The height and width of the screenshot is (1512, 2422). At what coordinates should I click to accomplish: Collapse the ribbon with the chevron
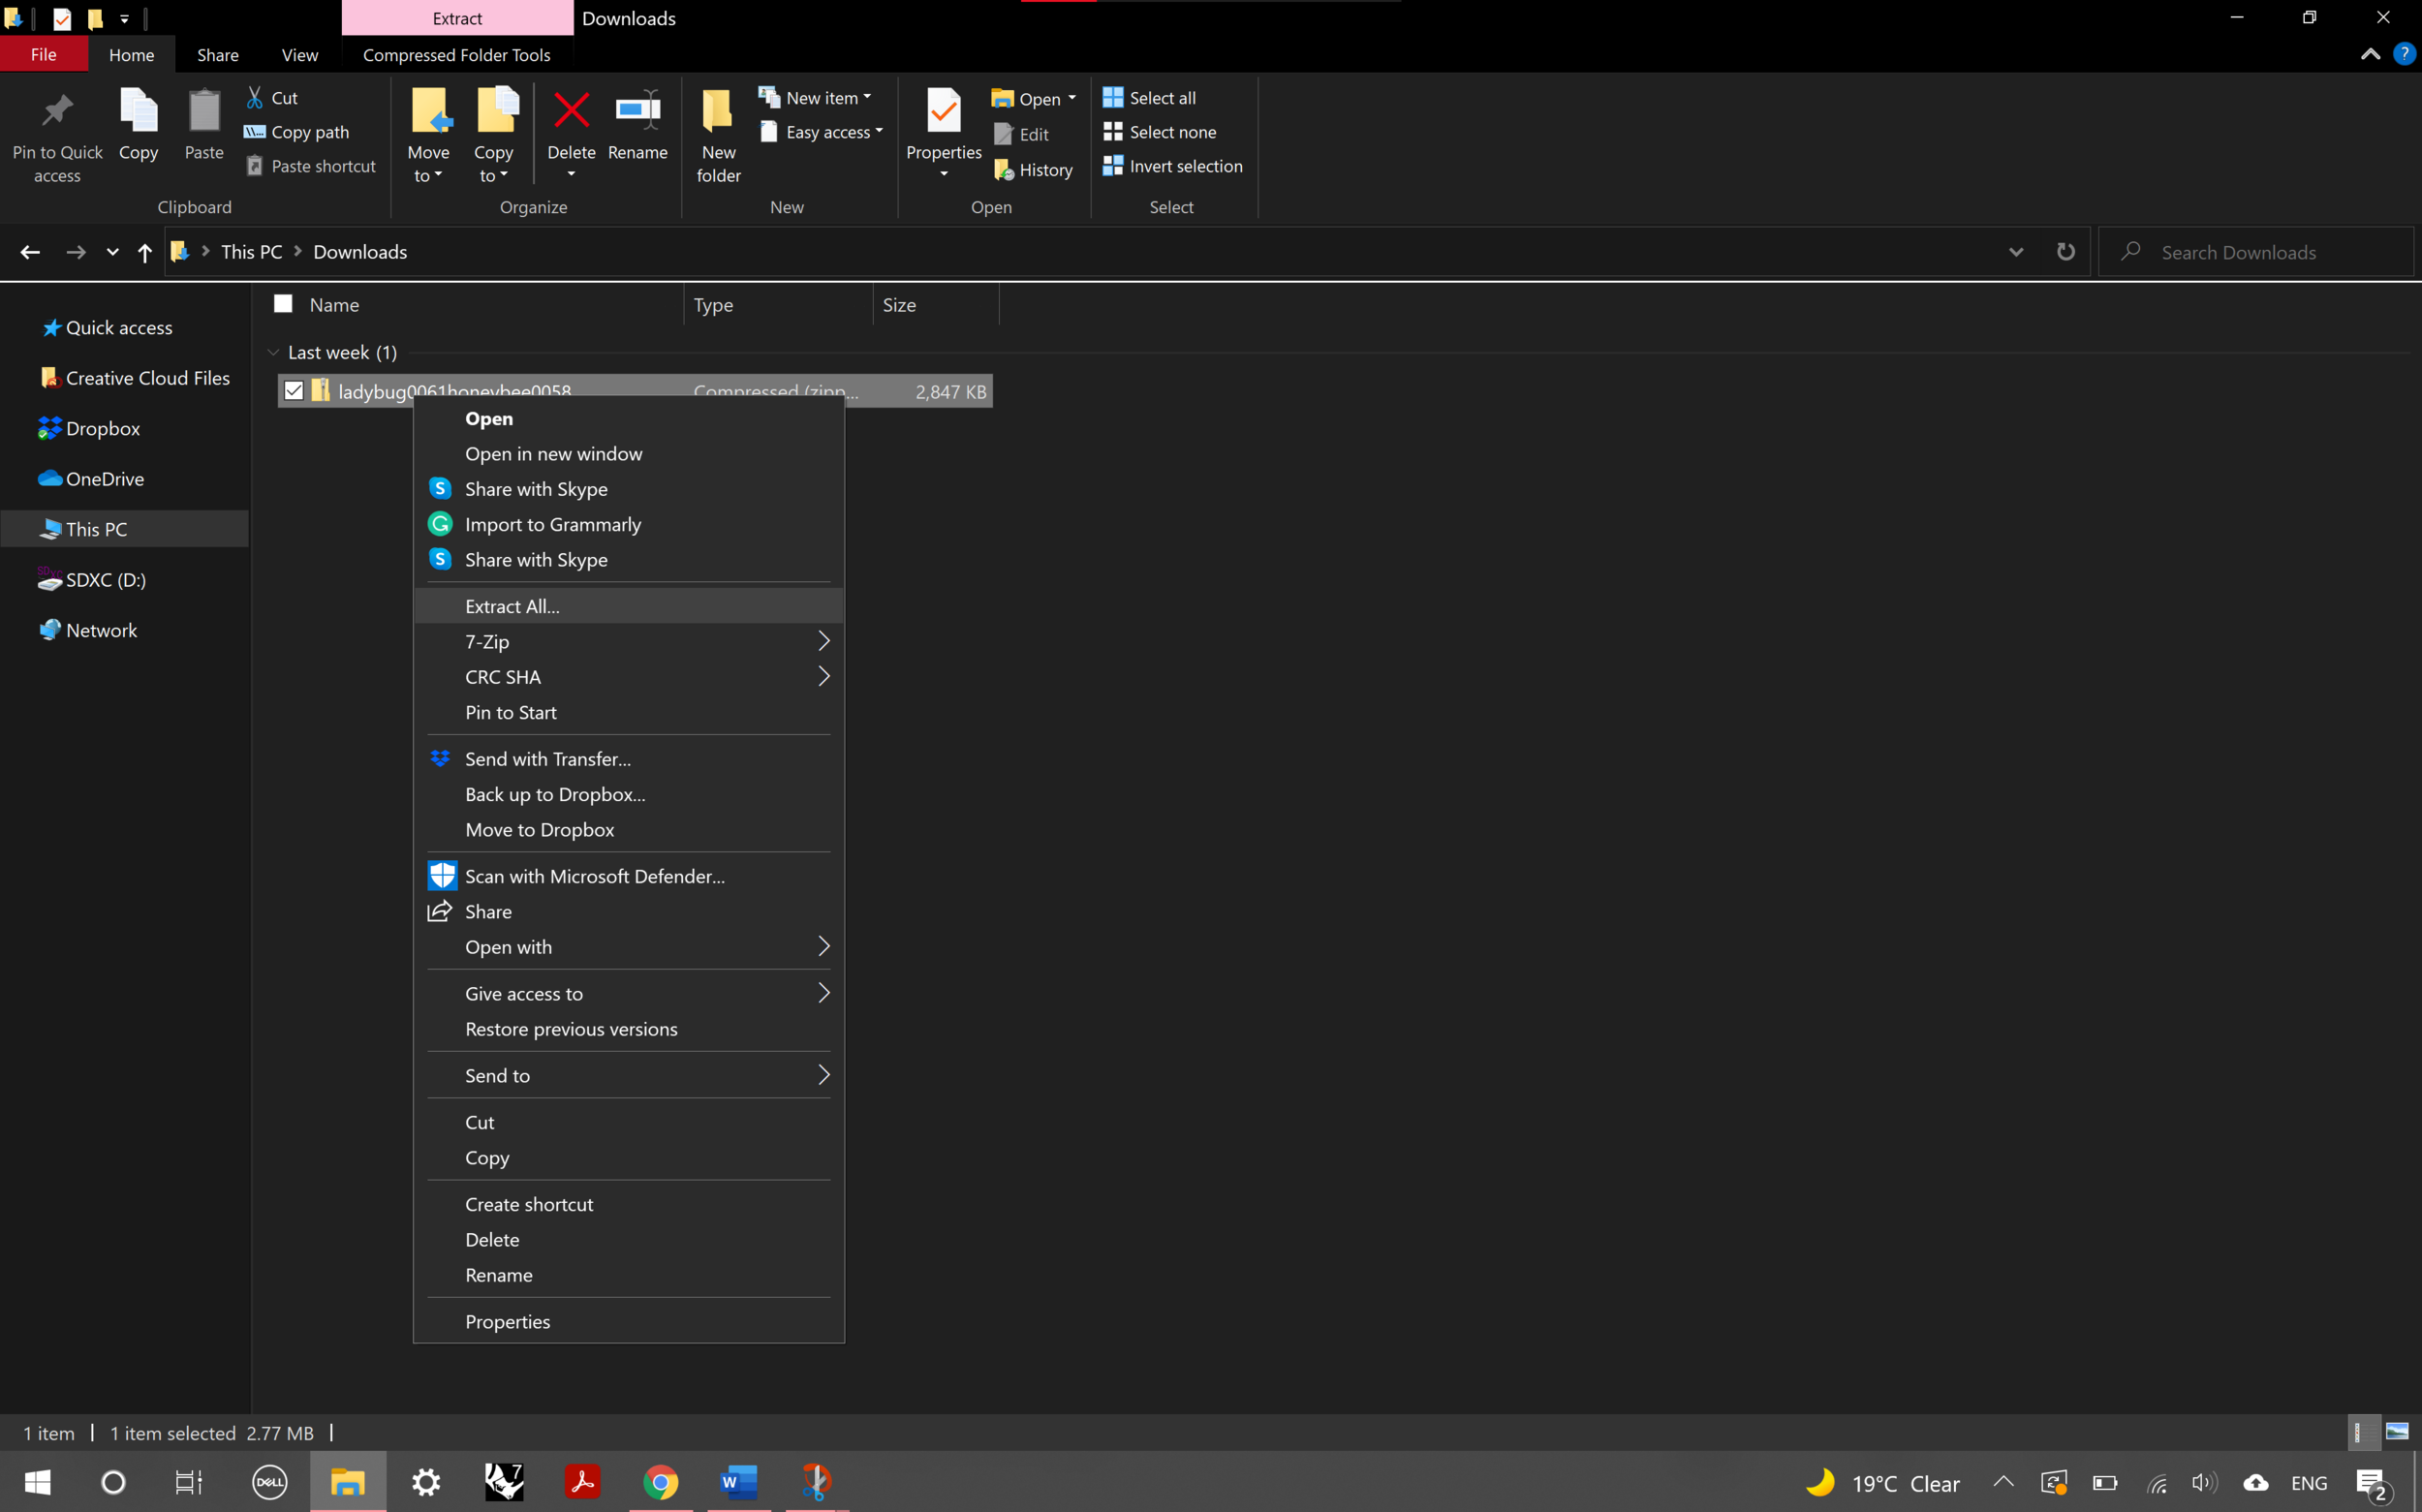click(x=2370, y=54)
